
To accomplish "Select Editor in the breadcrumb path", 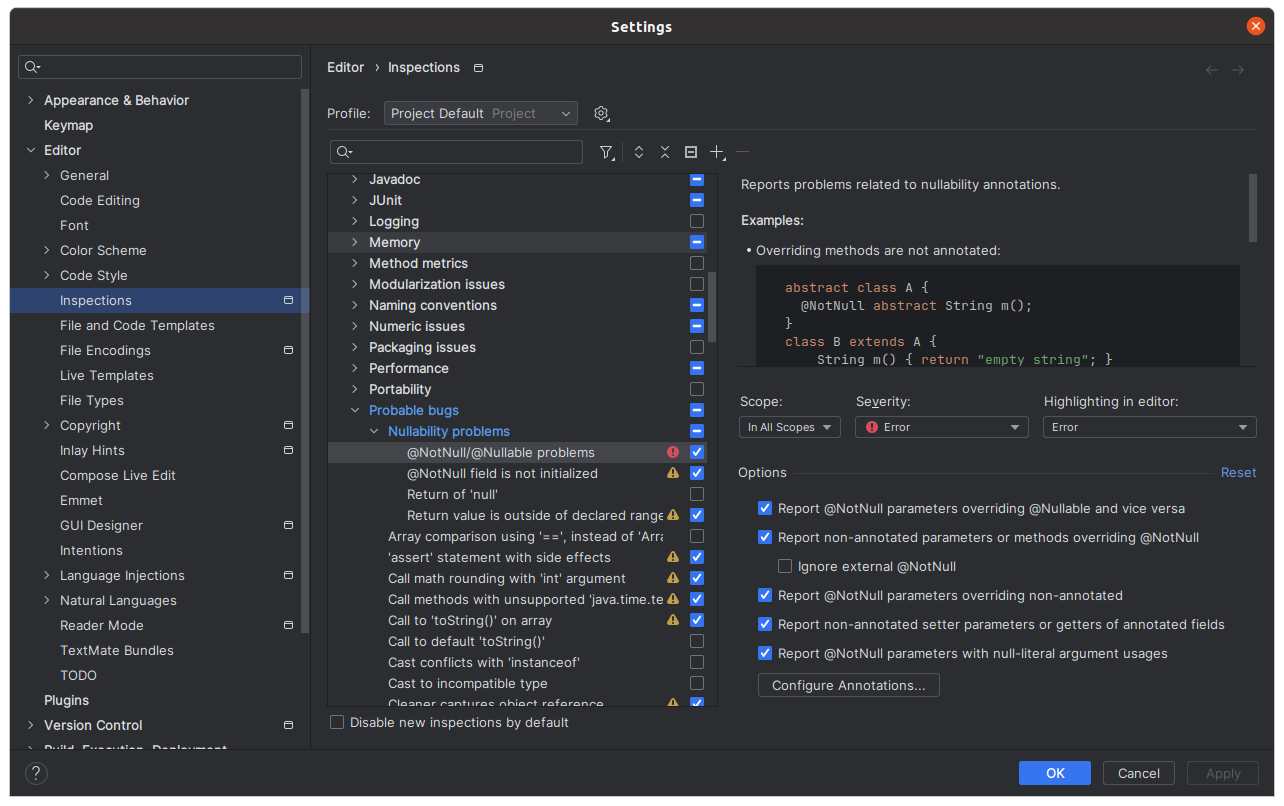I will tap(345, 67).
